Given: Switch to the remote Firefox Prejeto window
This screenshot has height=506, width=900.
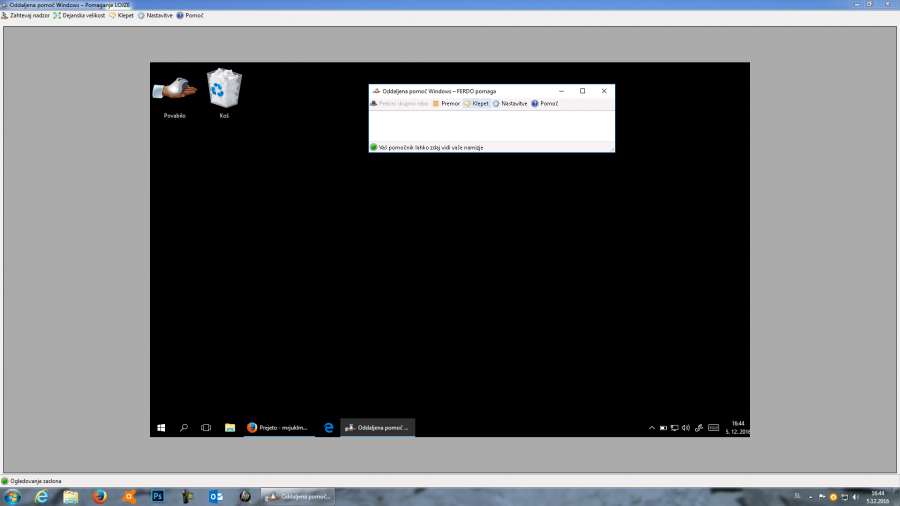Looking at the screenshot, I should (x=279, y=427).
